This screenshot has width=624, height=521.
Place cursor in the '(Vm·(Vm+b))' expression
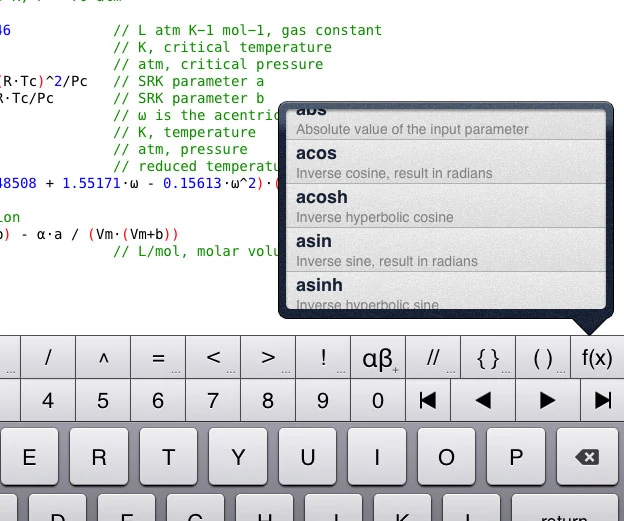pos(133,234)
